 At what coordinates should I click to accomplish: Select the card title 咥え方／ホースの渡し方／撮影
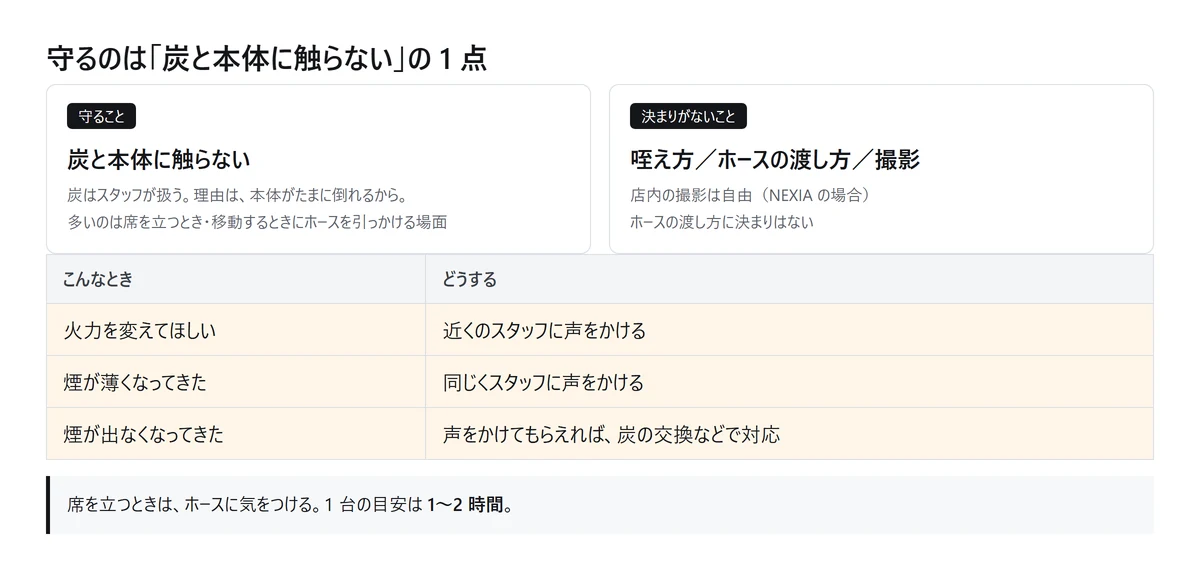point(775,159)
